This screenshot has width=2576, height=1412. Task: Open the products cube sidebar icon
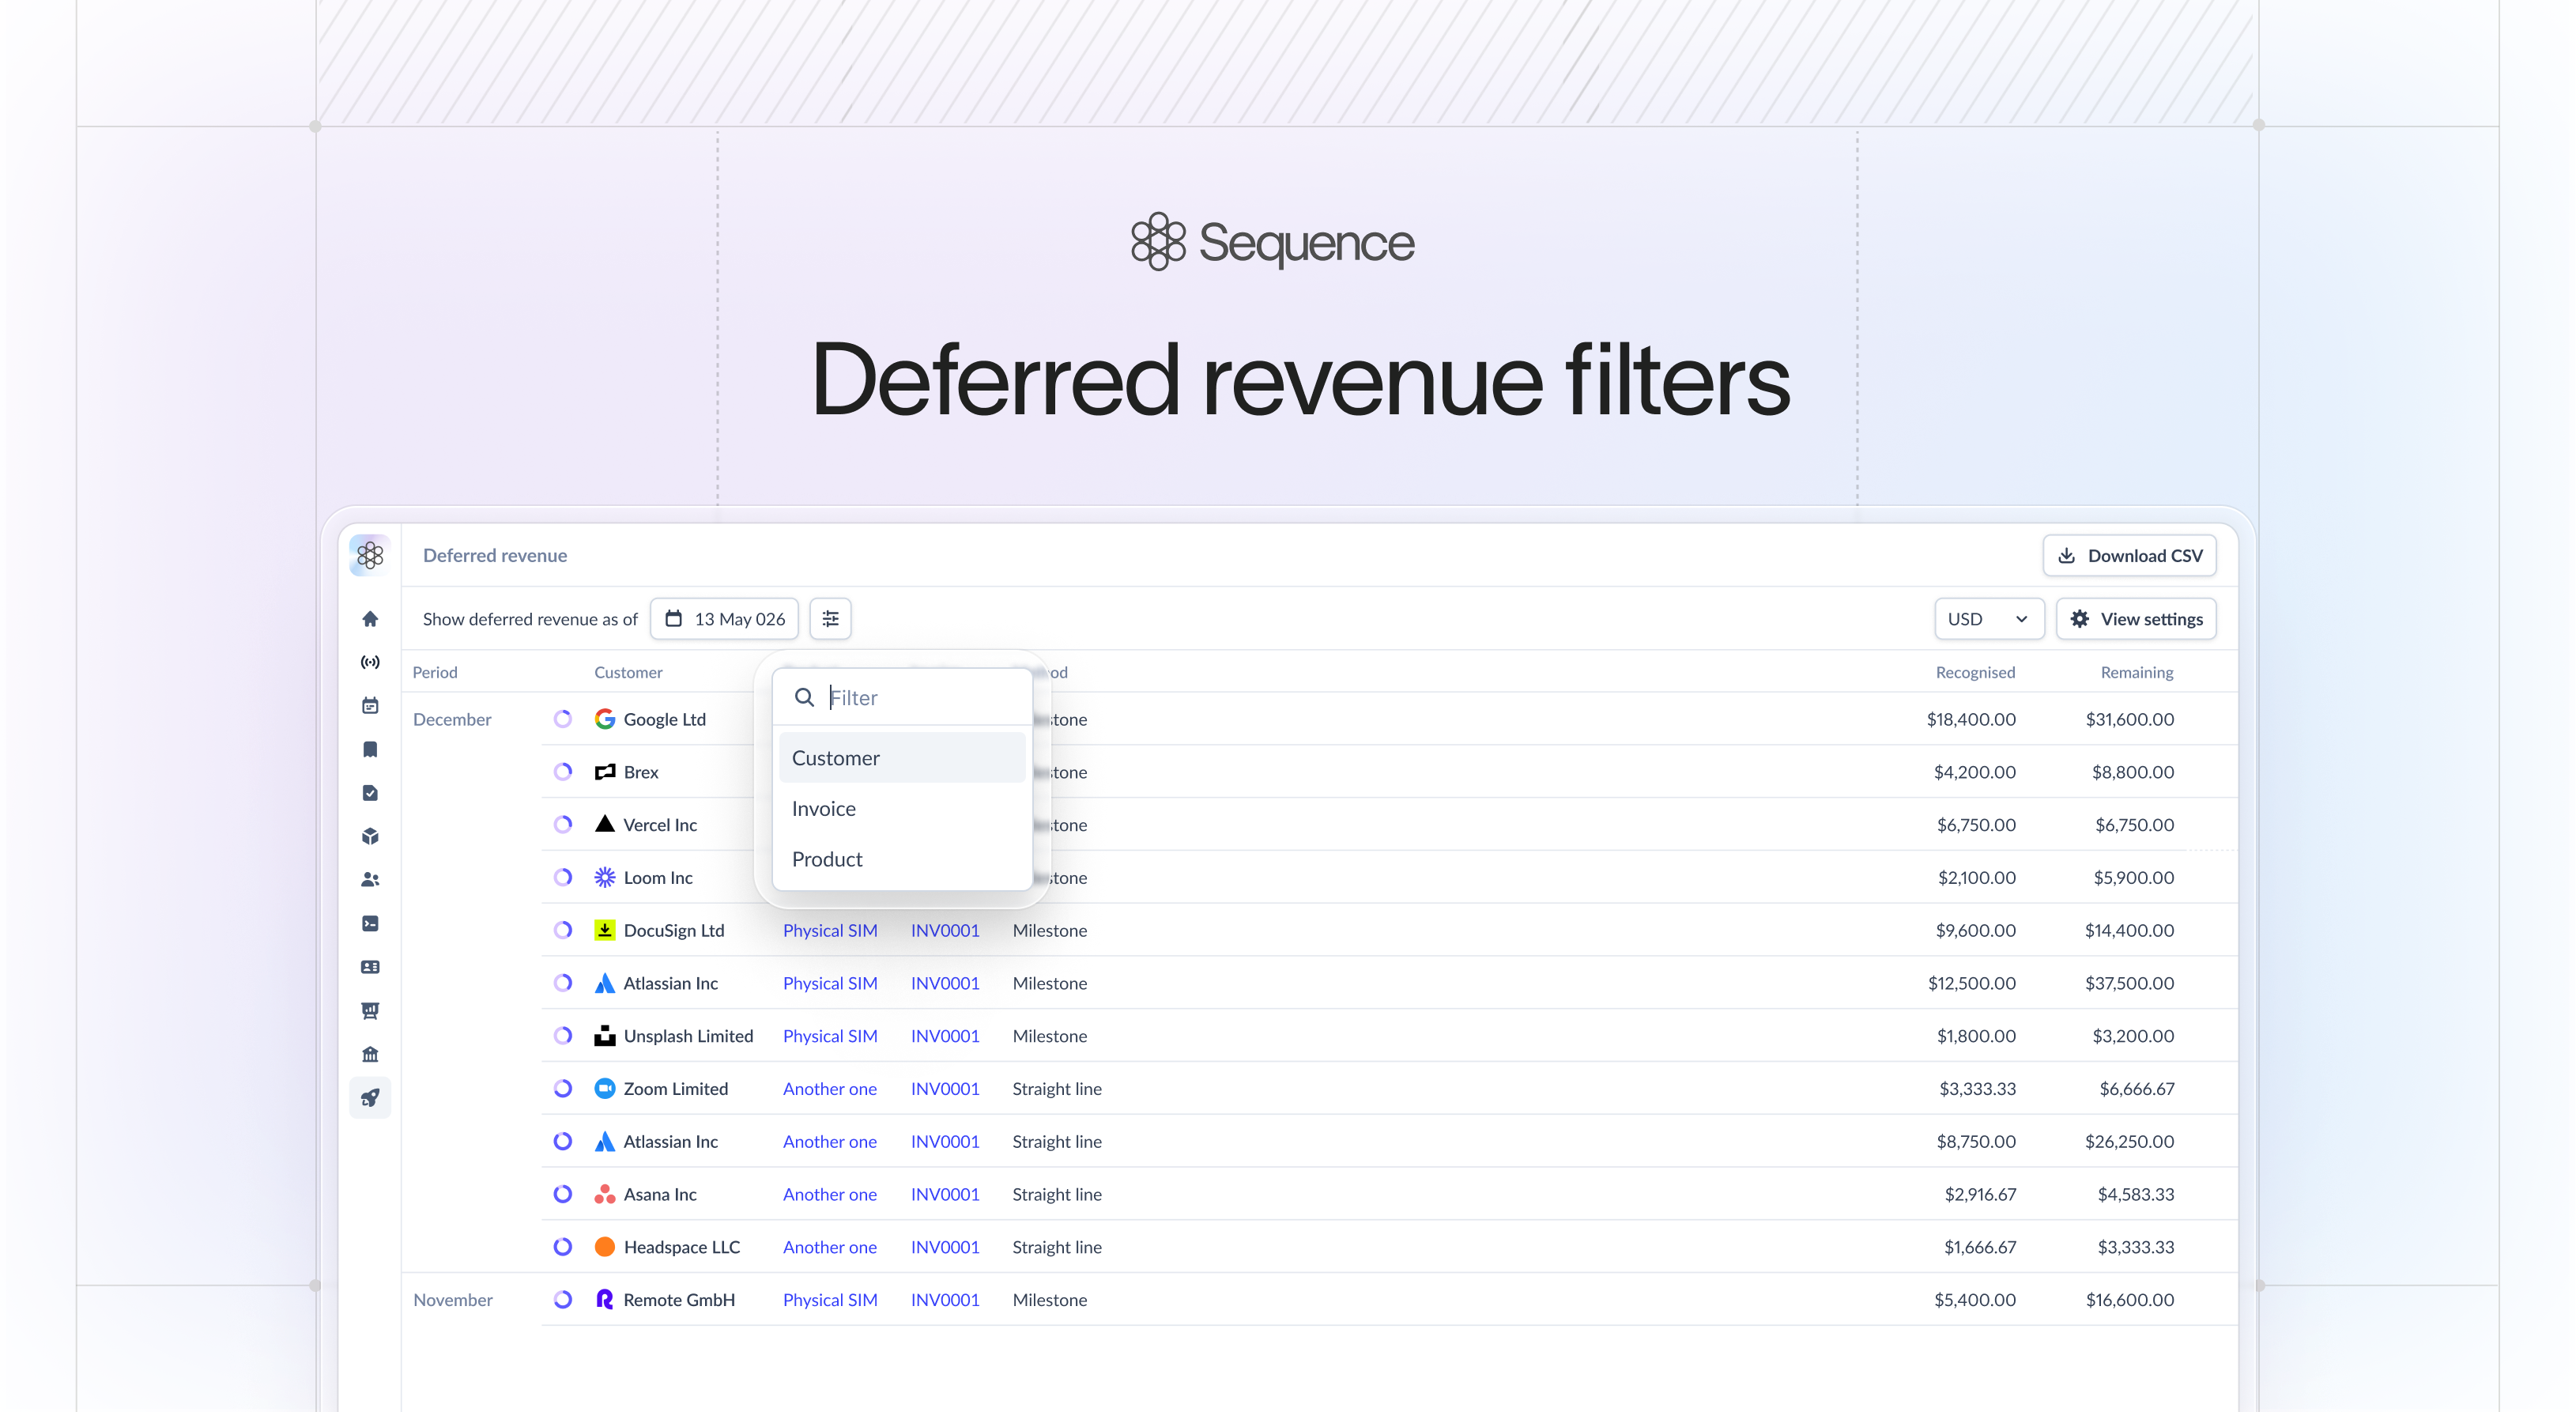tap(370, 837)
